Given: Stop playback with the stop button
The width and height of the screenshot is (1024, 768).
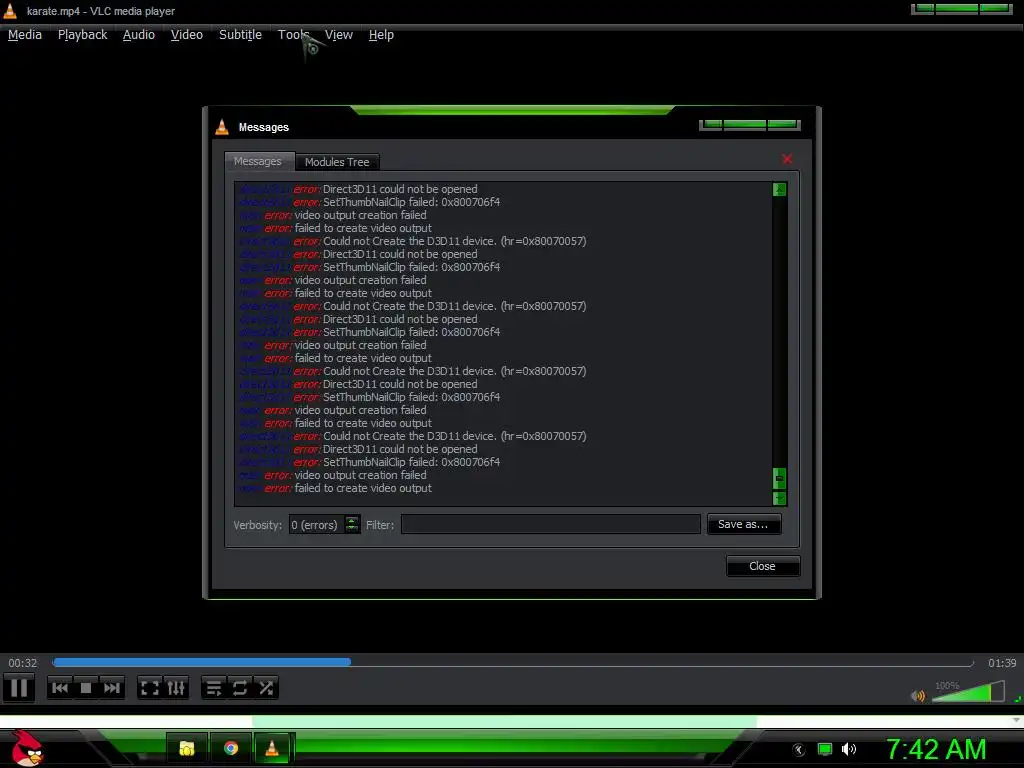Looking at the screenshot, I should [x=86, y=688].
